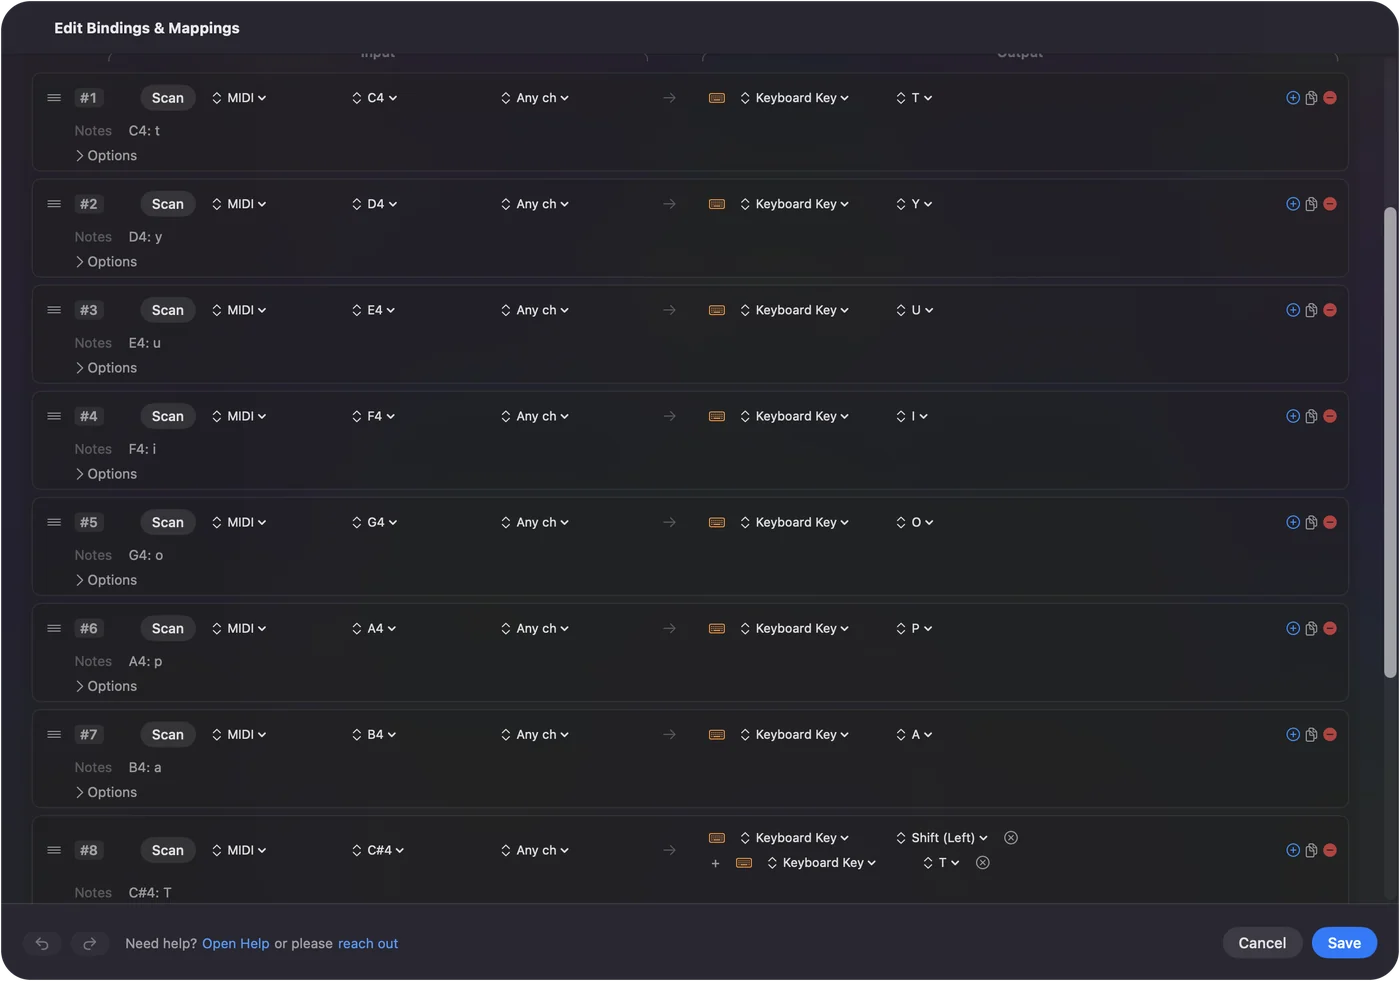The width and height of the screenshot is (1400, 981).
Task: Open output key A dropdown in binding #7
Action: coord(914,734)
